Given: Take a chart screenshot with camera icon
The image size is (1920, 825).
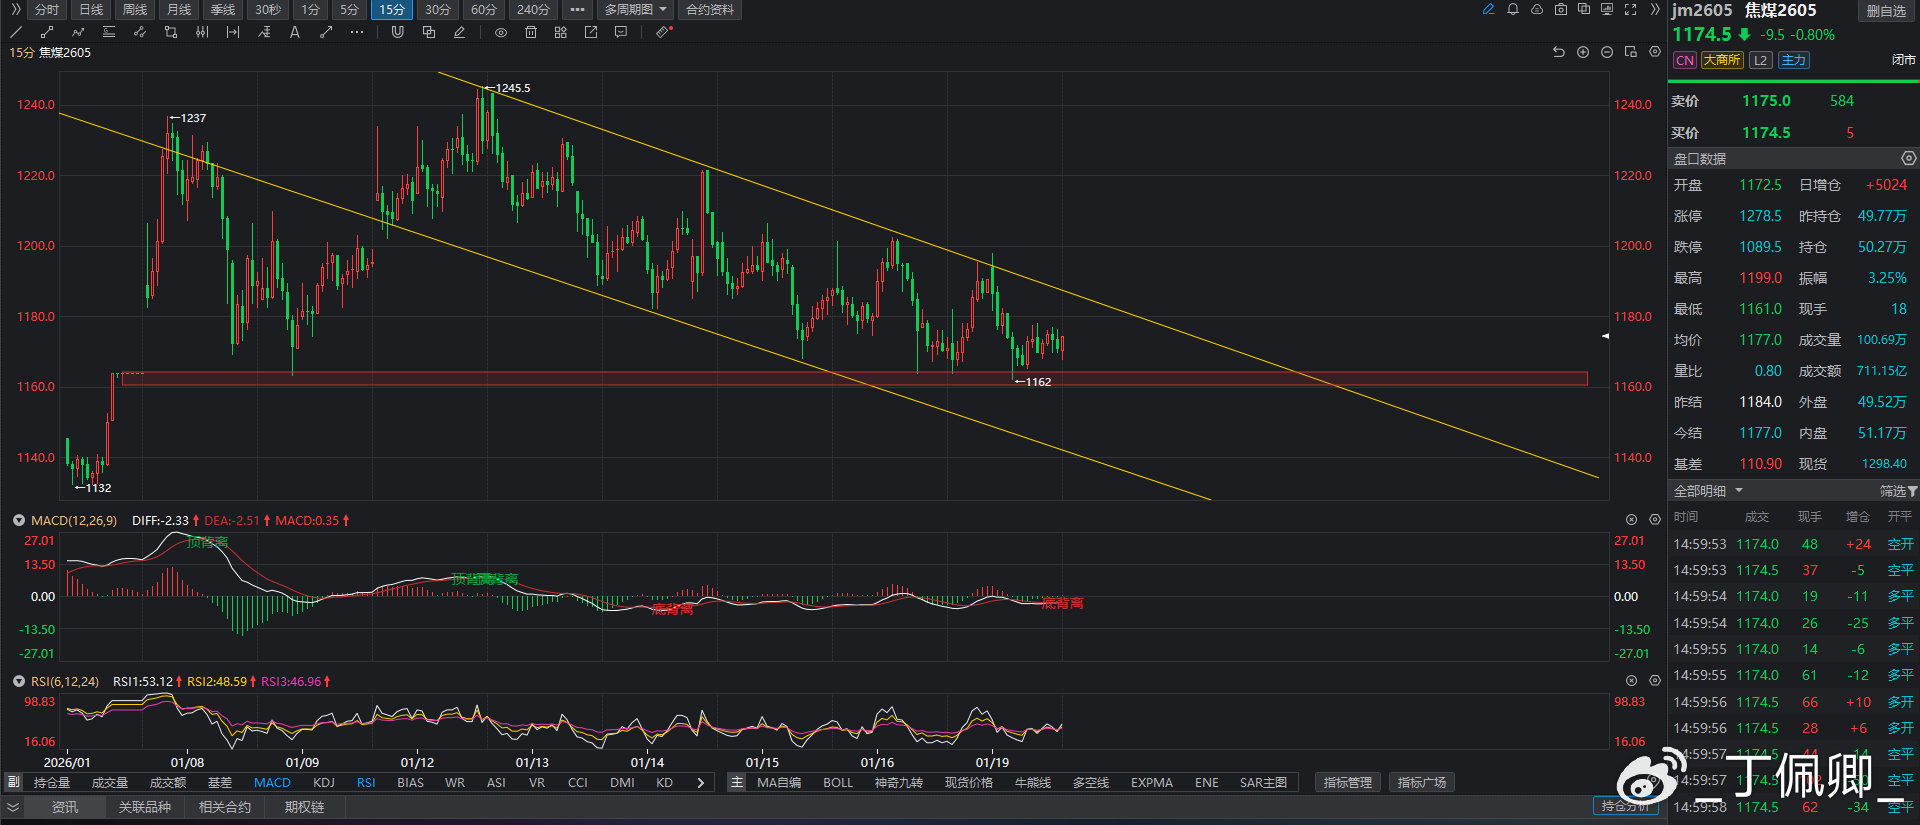Looking at the screenshot, I should pyautogui.click(x=1561, y=9).
